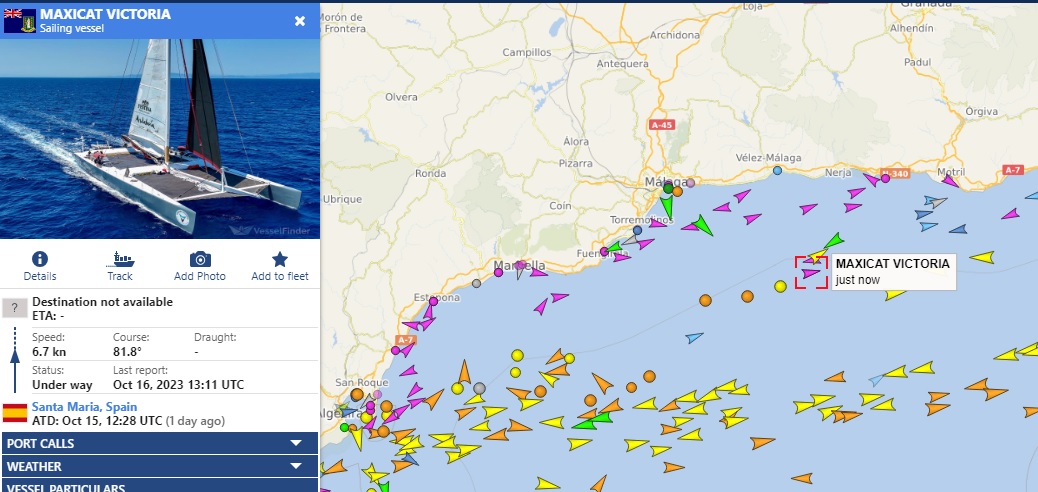Click the gray circle marker west of Marbella
The image size is (1038, 492).
pyautogui.click(x=476, y=283)
